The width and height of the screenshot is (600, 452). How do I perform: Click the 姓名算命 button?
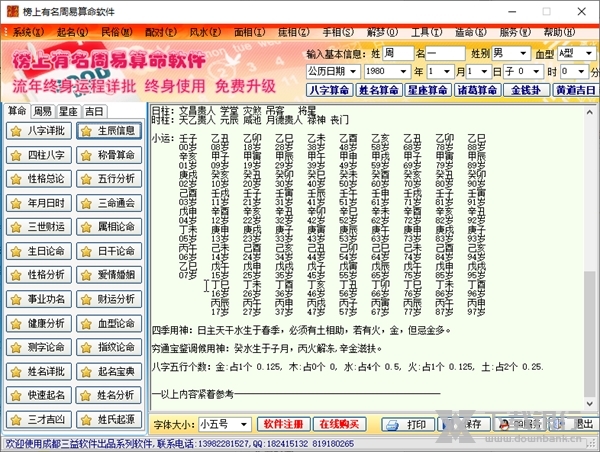[378, 90]
